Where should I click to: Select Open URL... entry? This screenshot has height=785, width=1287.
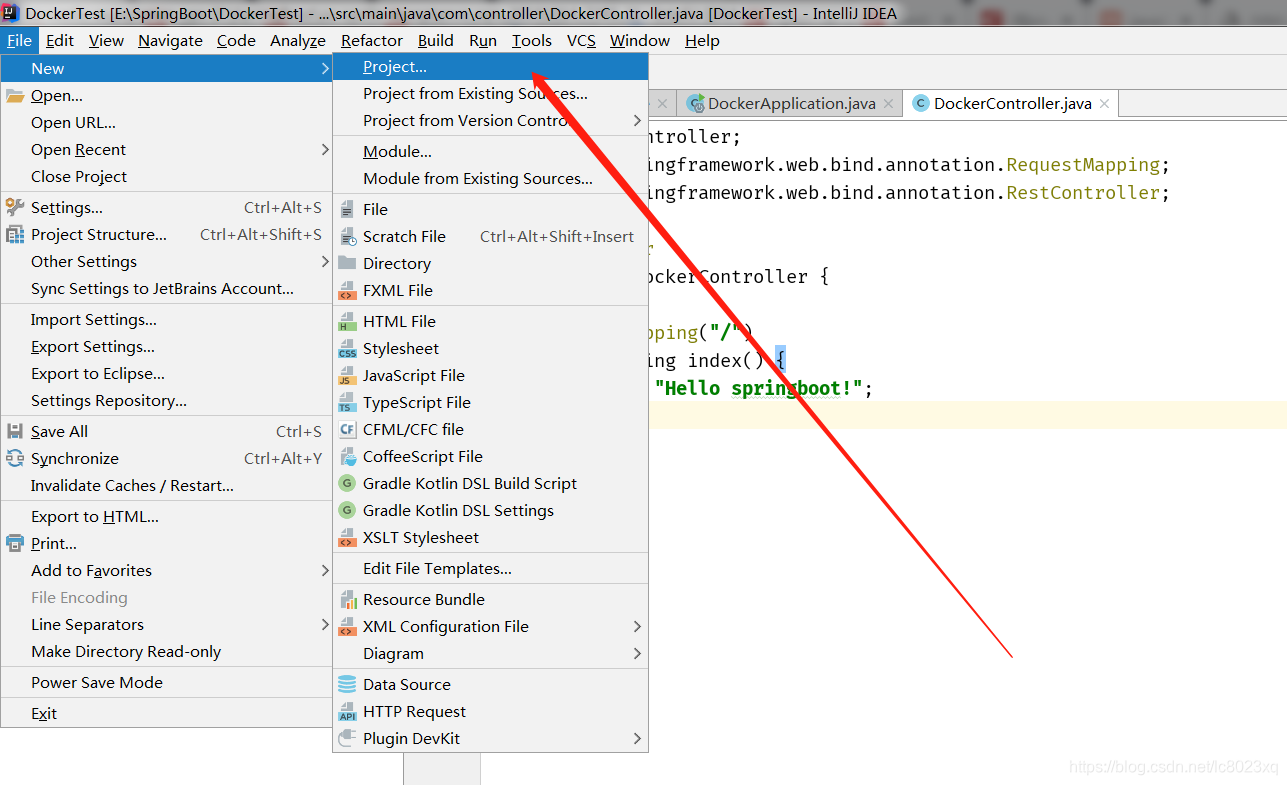point(166,122)
